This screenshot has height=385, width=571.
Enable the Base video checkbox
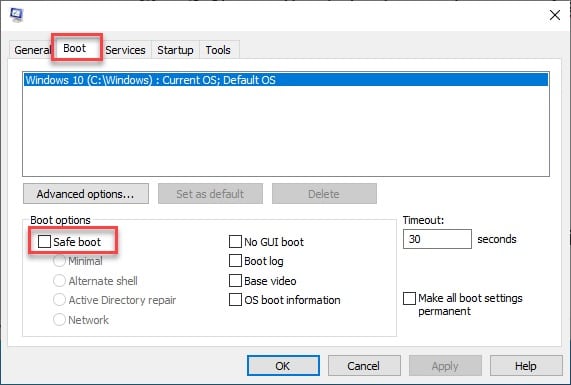[235, 280]
